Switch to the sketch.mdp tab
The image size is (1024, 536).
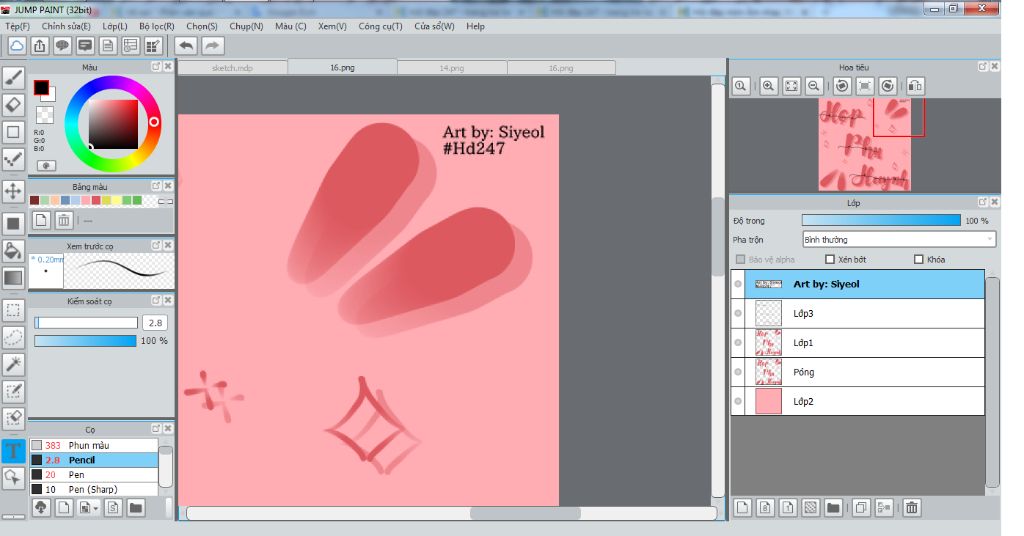[232, 67]
